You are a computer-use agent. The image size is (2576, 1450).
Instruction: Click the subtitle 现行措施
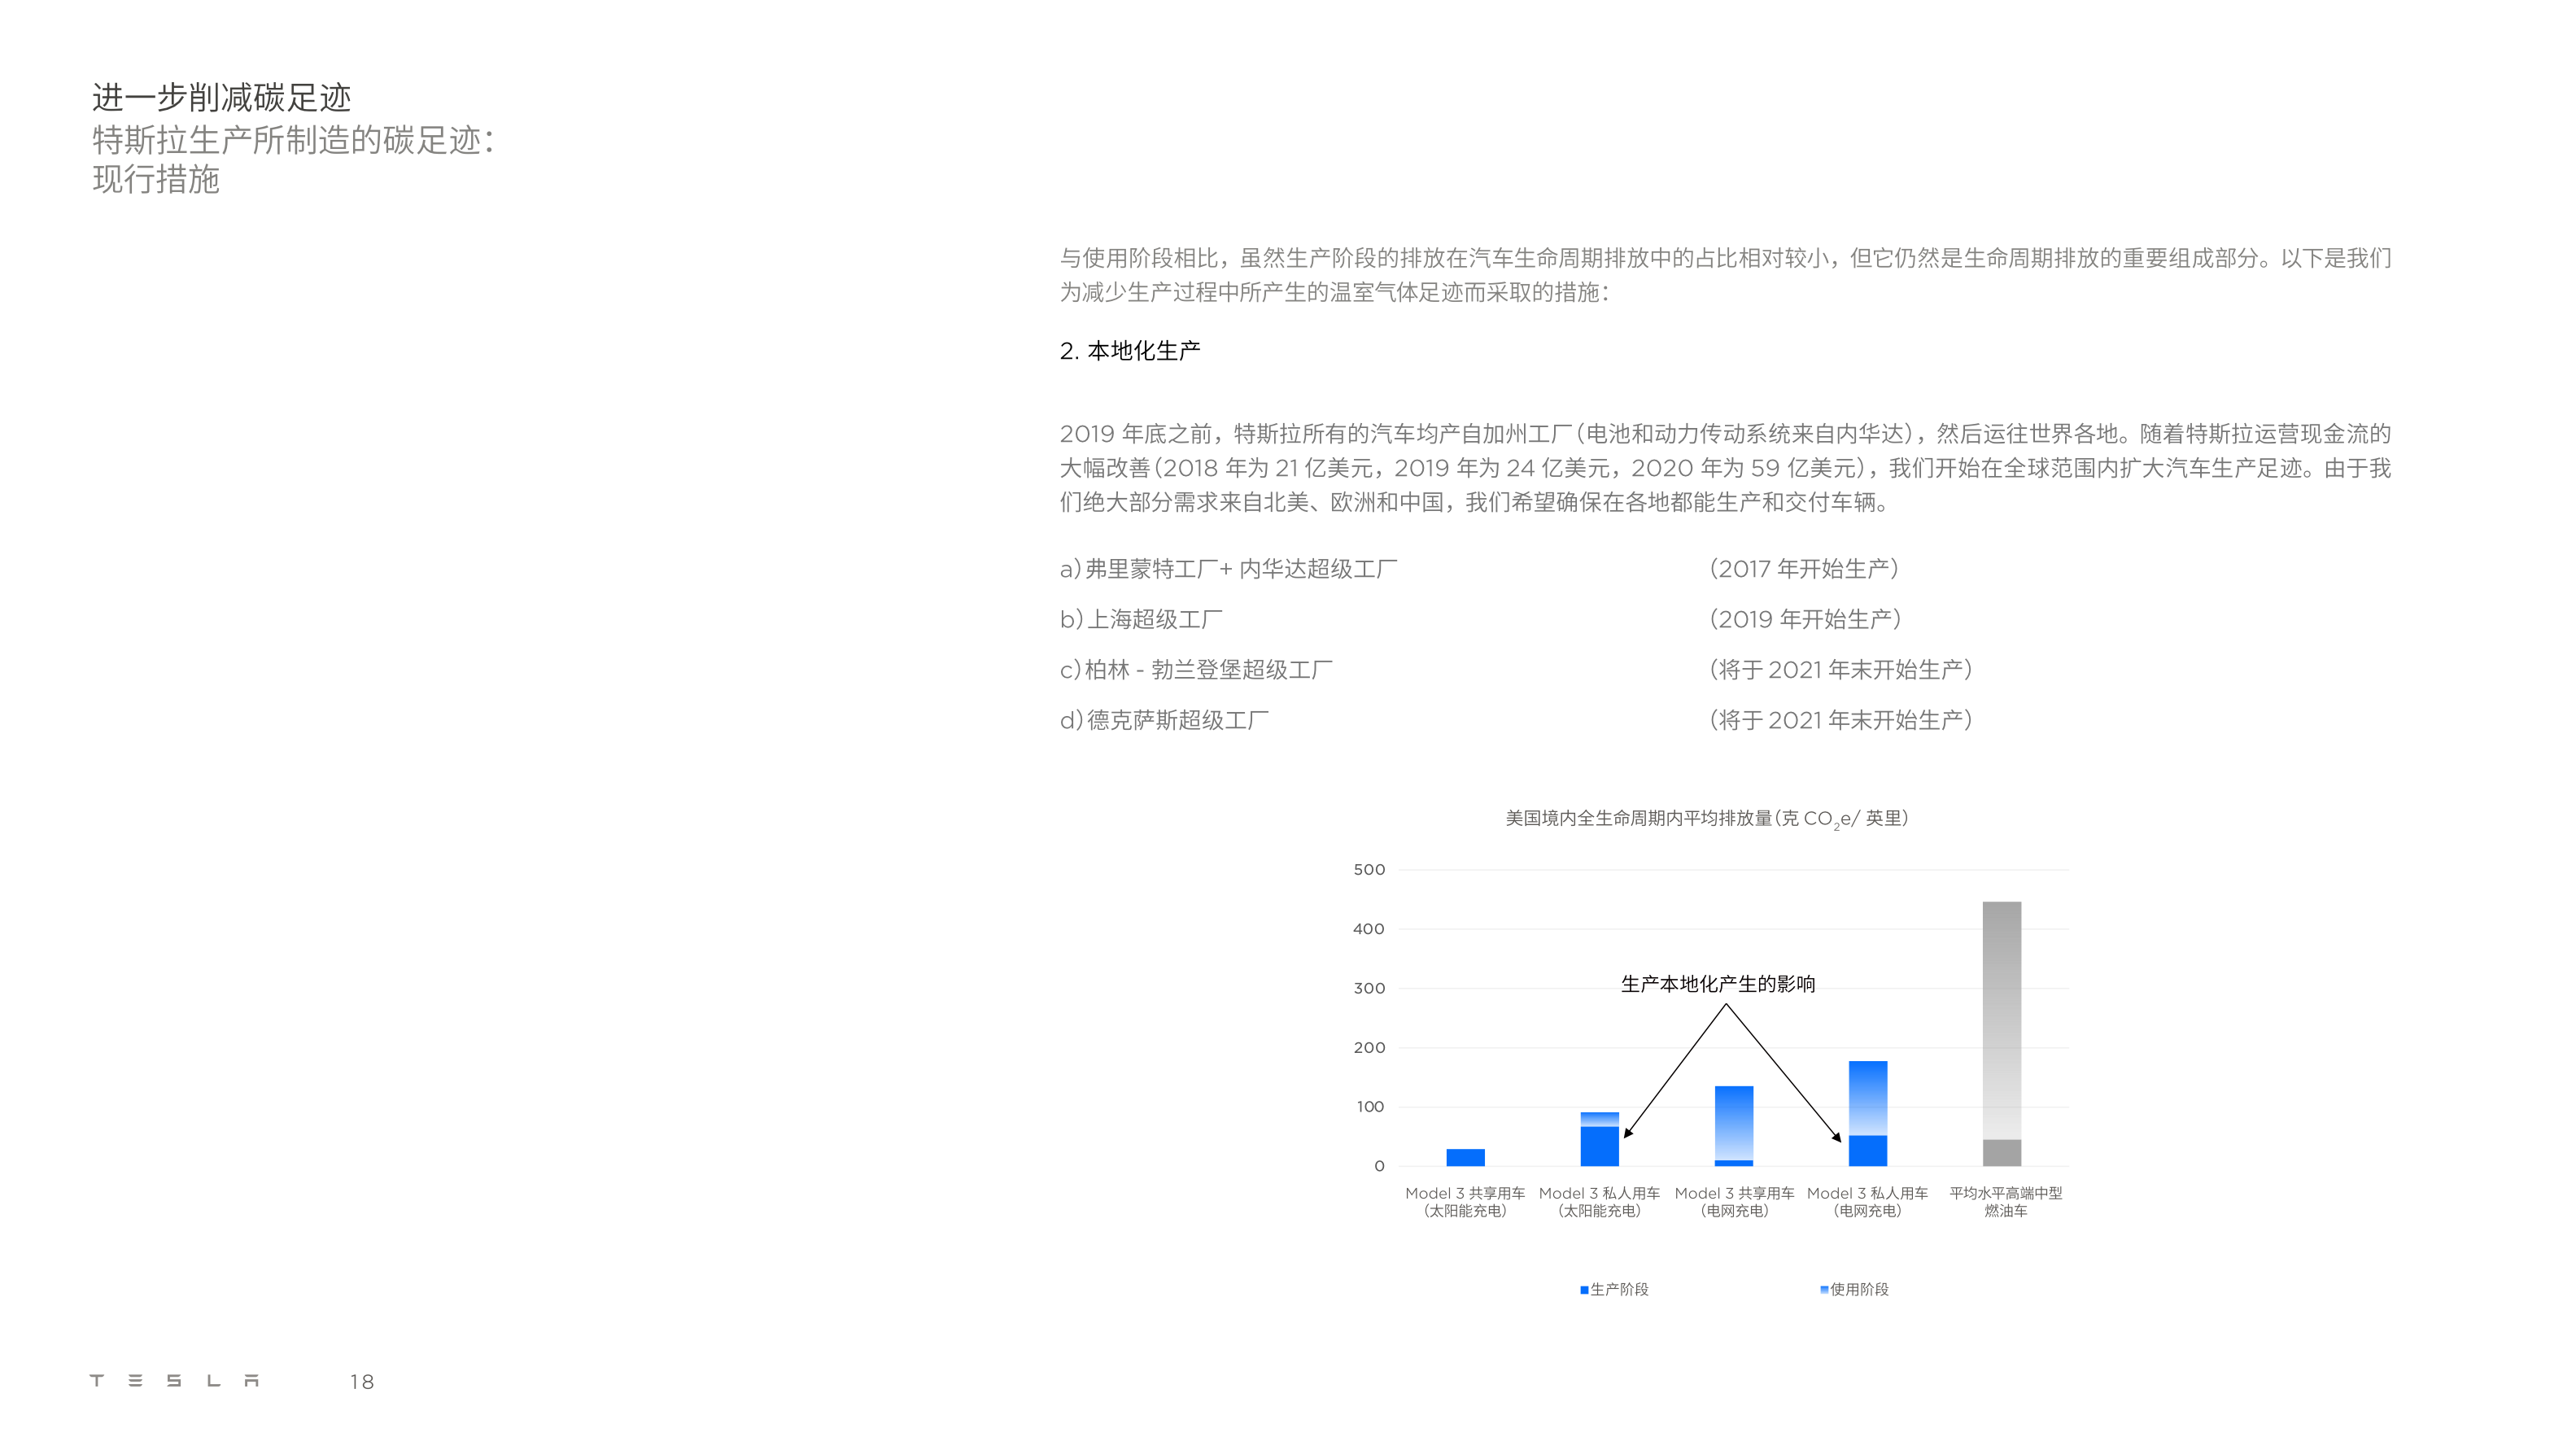[x=156, y=180]
